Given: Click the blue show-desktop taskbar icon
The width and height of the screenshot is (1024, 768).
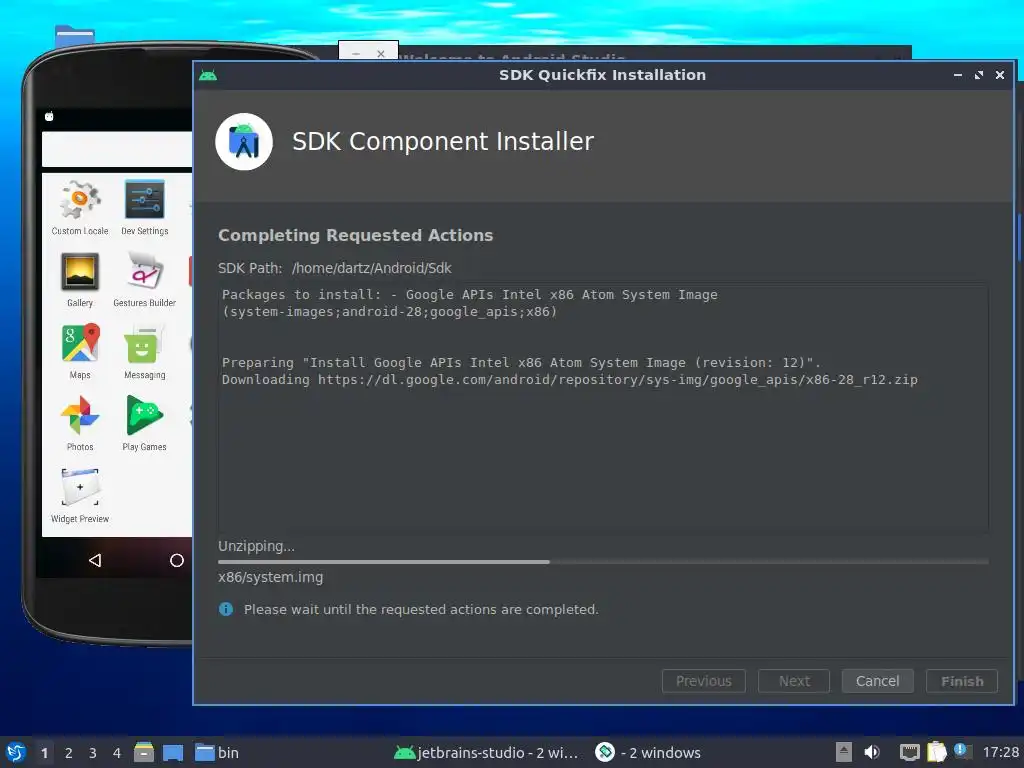Looking at the screenshot, I should click(173, 752).
